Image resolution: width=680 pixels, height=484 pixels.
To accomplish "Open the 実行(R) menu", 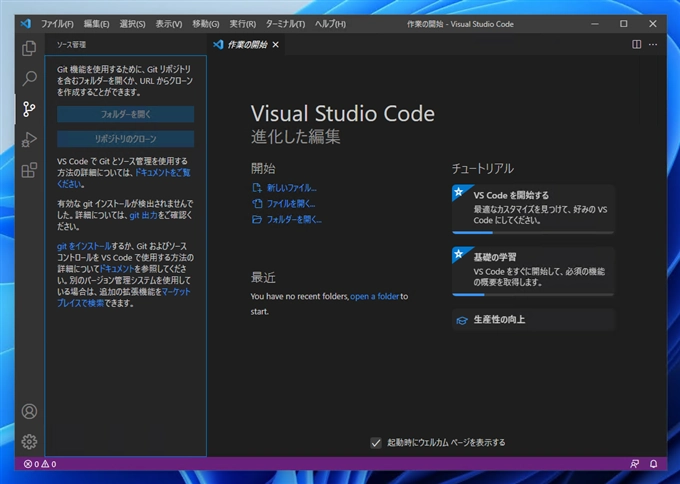I will click(x=242, y=24).
